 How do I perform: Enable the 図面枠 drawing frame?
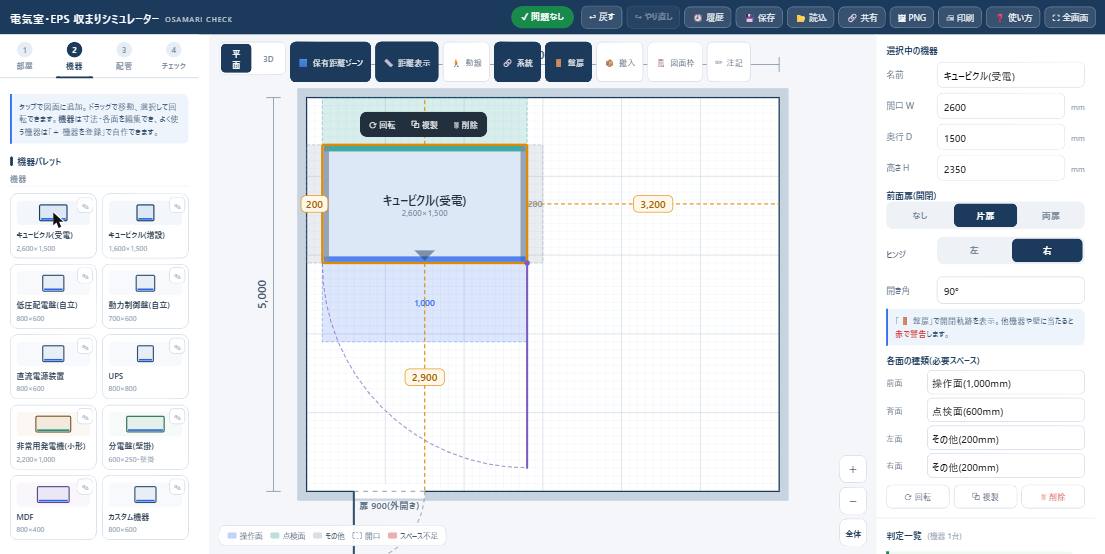[x=675, y=62]
